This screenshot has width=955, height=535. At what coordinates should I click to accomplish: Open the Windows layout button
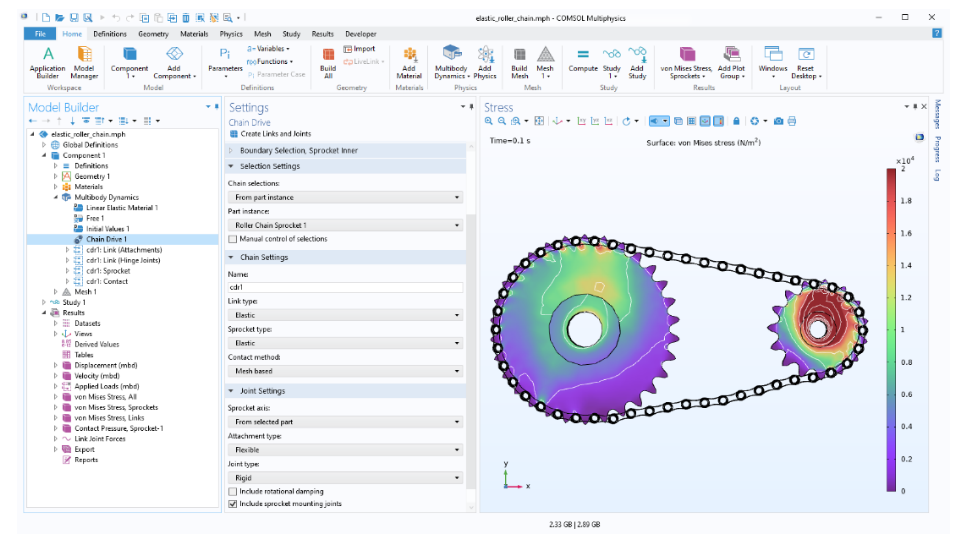[x=773, y=62]
